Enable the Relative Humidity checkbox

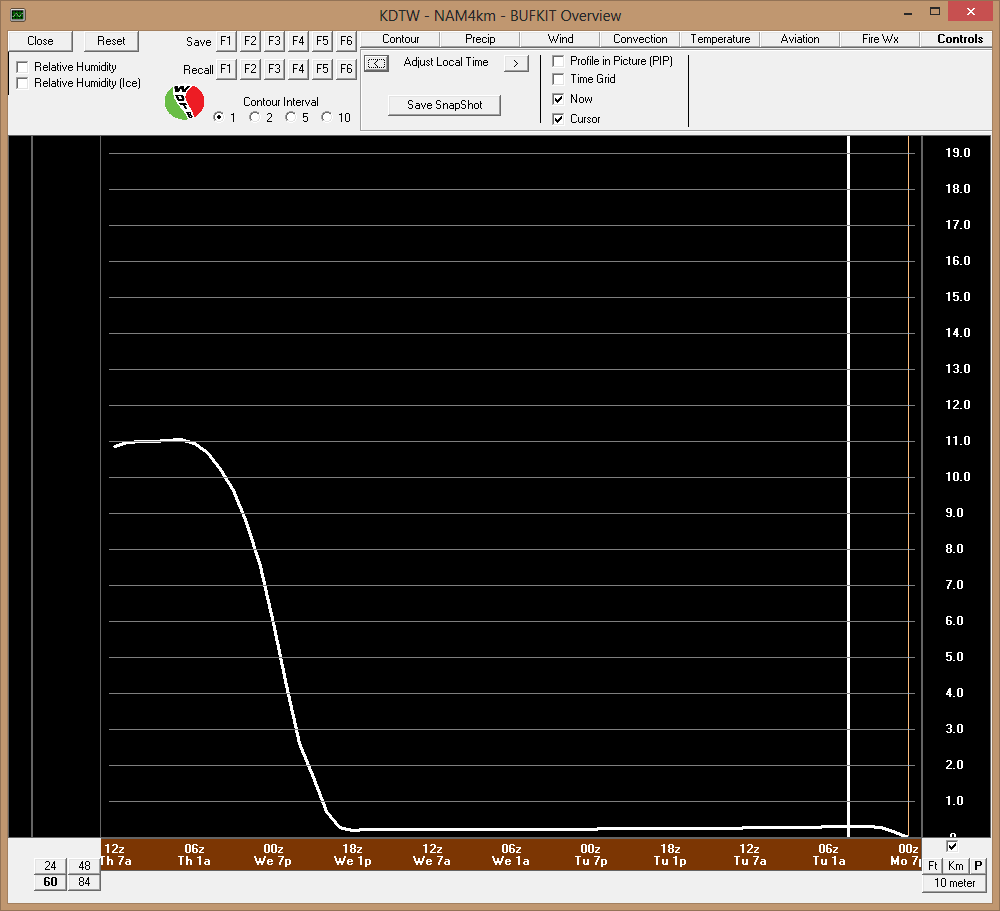pyautogui.click(x=22, y=67)
